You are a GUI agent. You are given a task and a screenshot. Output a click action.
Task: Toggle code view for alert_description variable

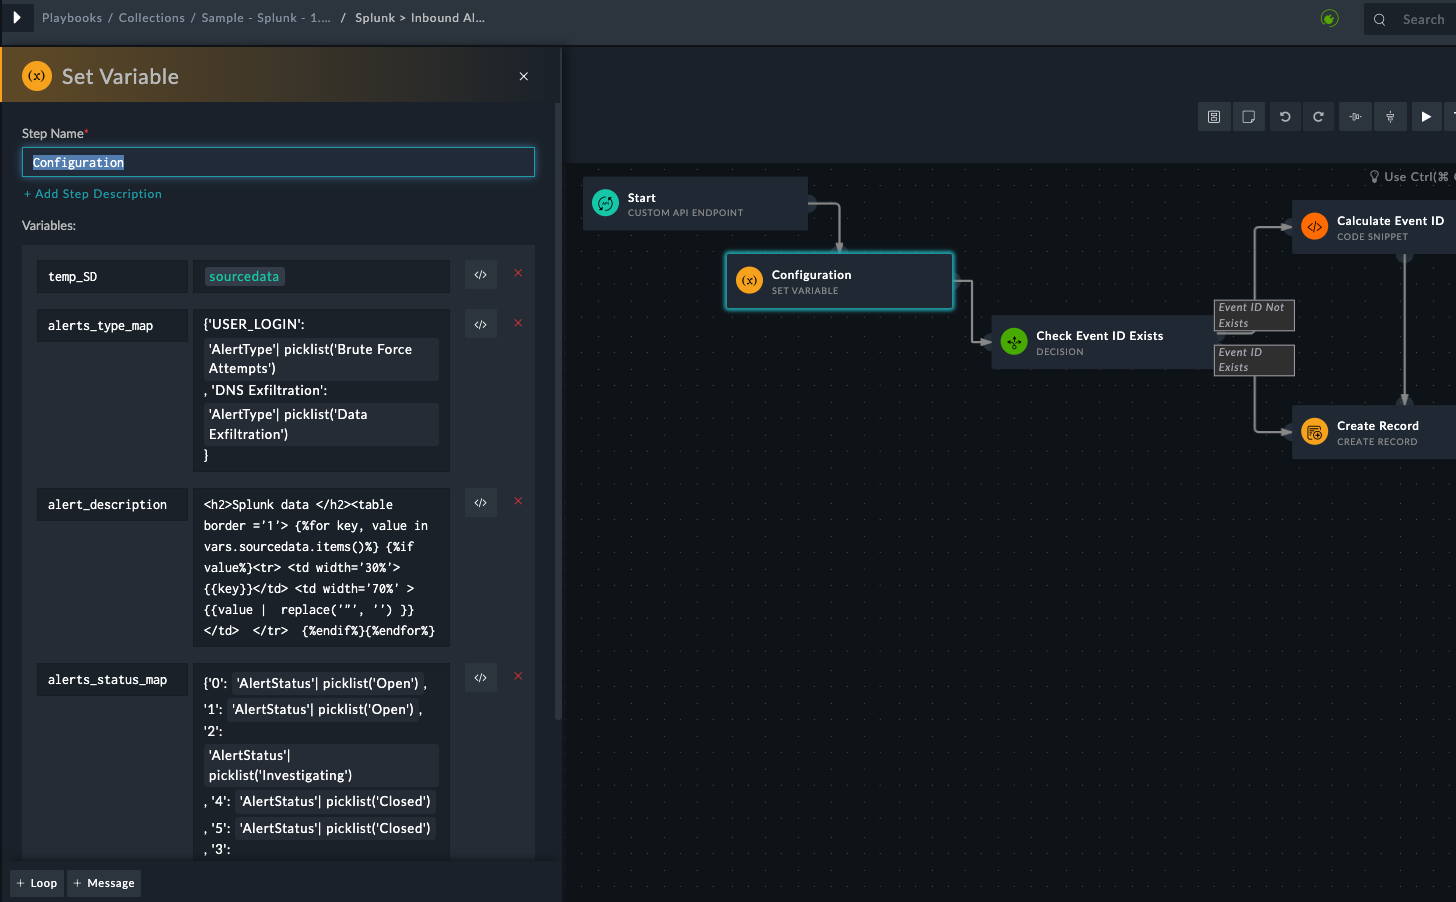[x=481, y=503]
